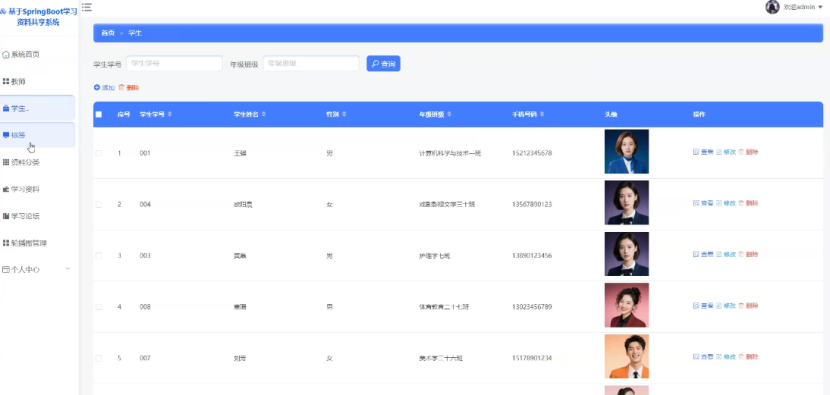Expand the 个人中心 submenu chevron
Viewport: 830px width, 395px height.
(x=67, y=269)
